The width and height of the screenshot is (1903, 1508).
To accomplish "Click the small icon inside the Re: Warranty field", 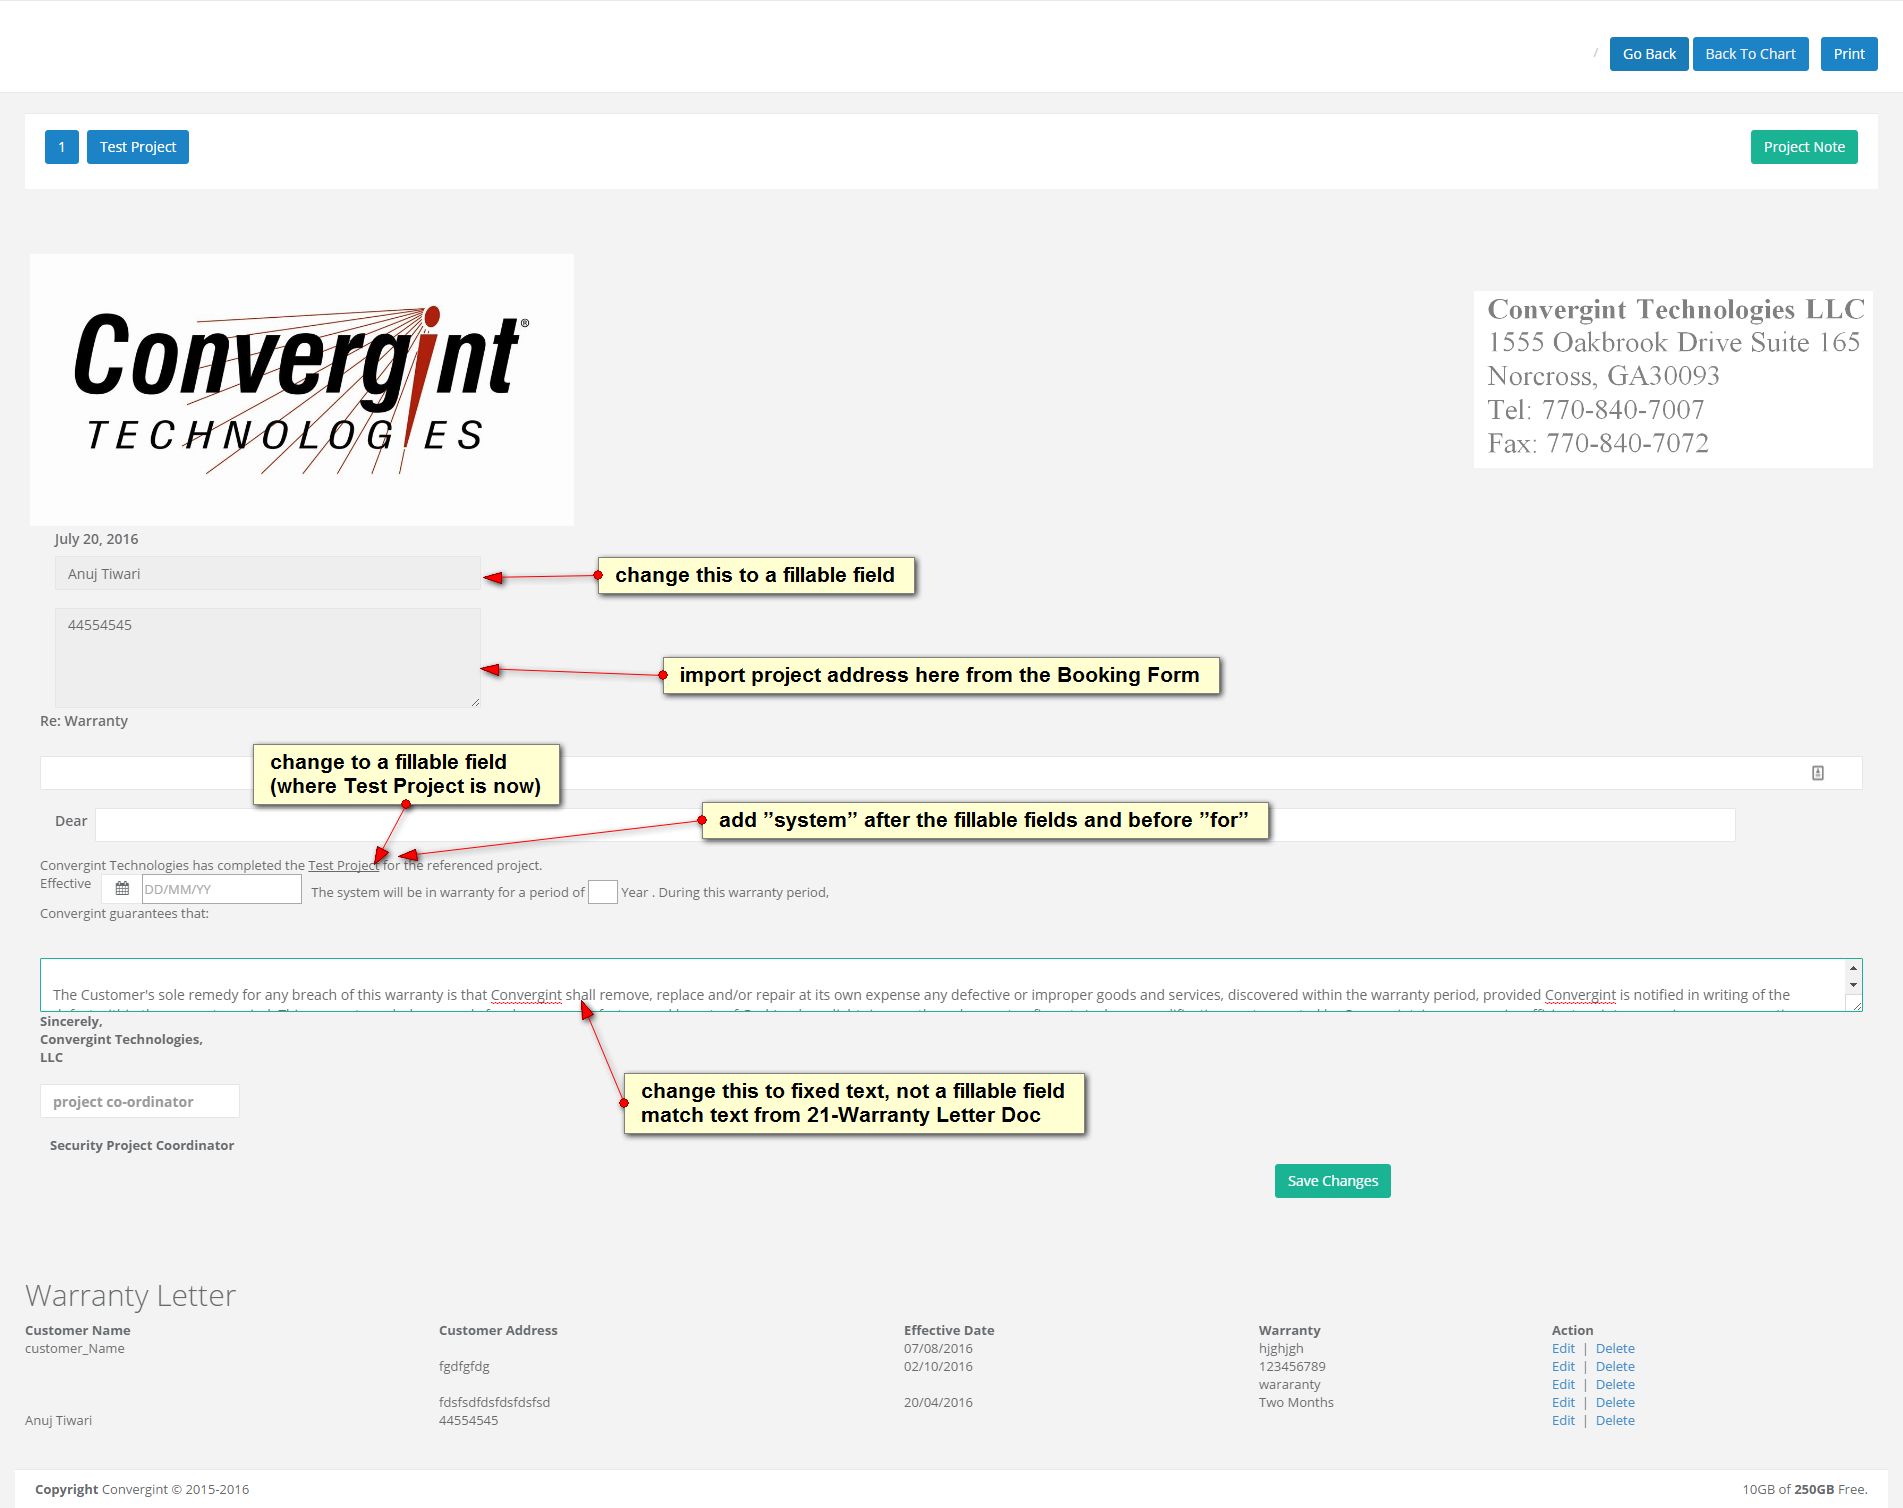I will pyautogui.click(x=1817, y=773).
